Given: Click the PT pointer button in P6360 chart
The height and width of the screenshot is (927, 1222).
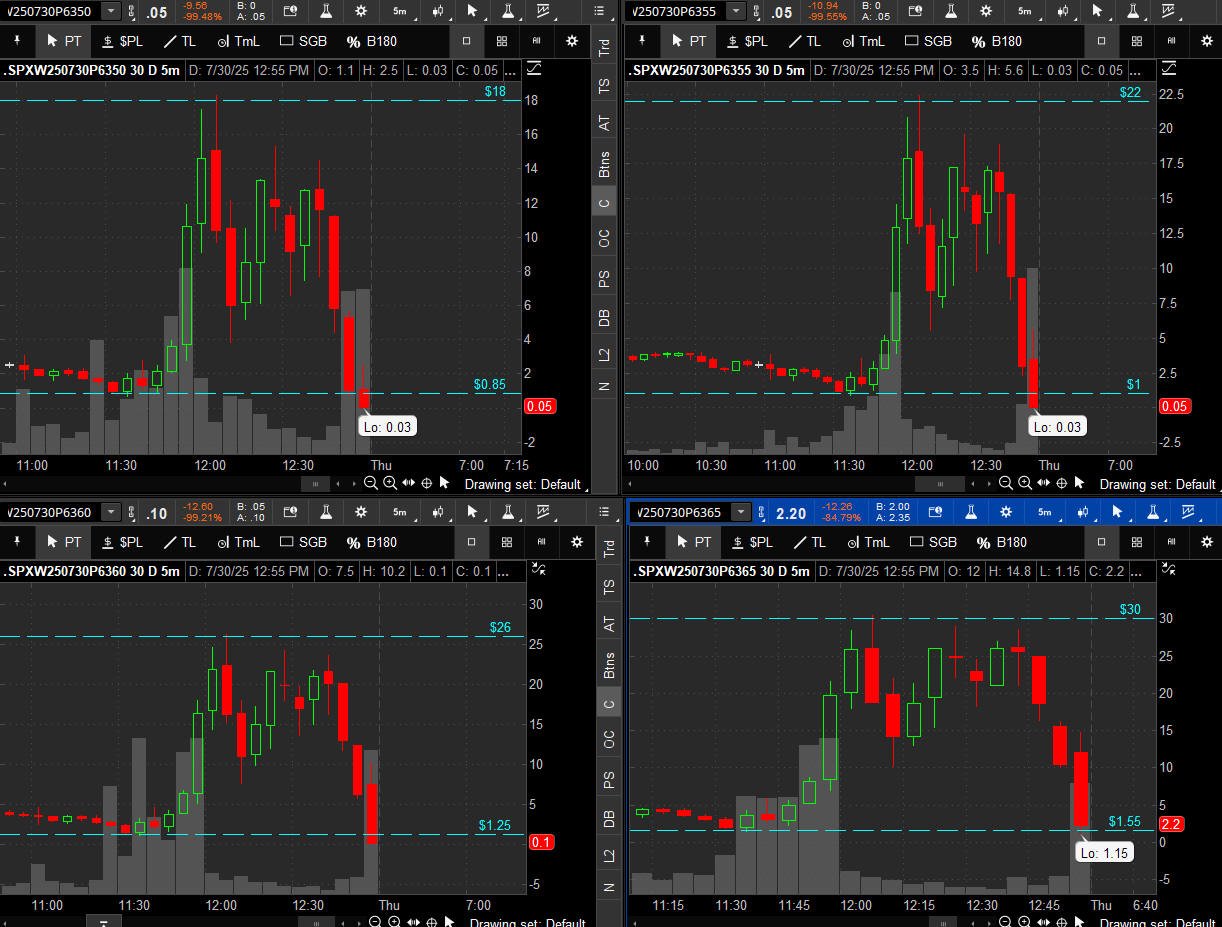Looking at the screenshot, I should 63,542.
